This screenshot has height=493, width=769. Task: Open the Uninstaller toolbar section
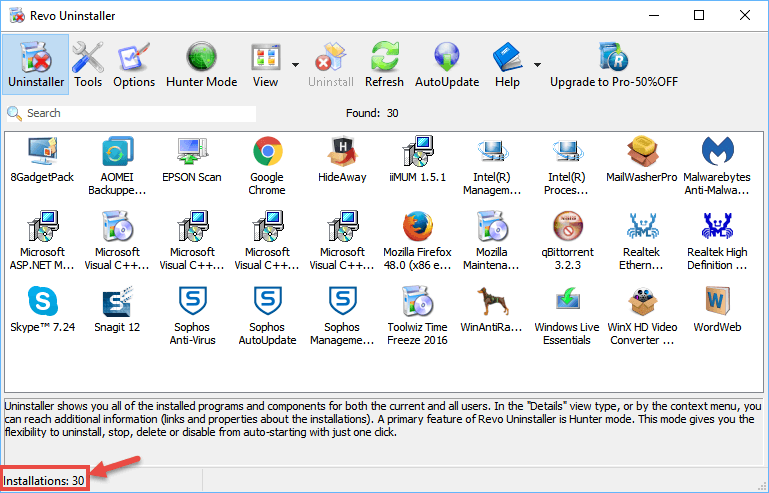click(x=36, y=64)
